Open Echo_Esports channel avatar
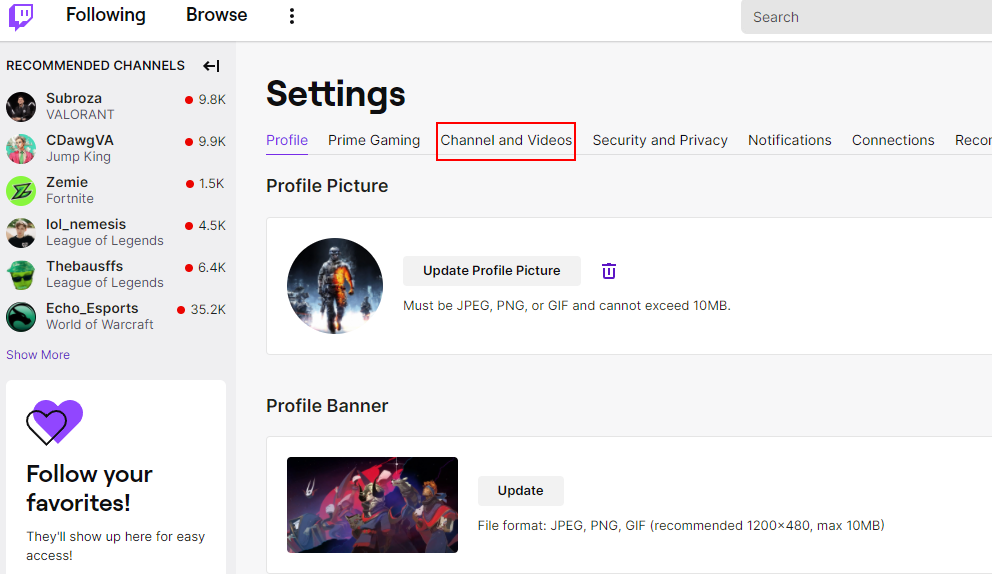This screenshot has width=992, height=574. click(21, 316)
